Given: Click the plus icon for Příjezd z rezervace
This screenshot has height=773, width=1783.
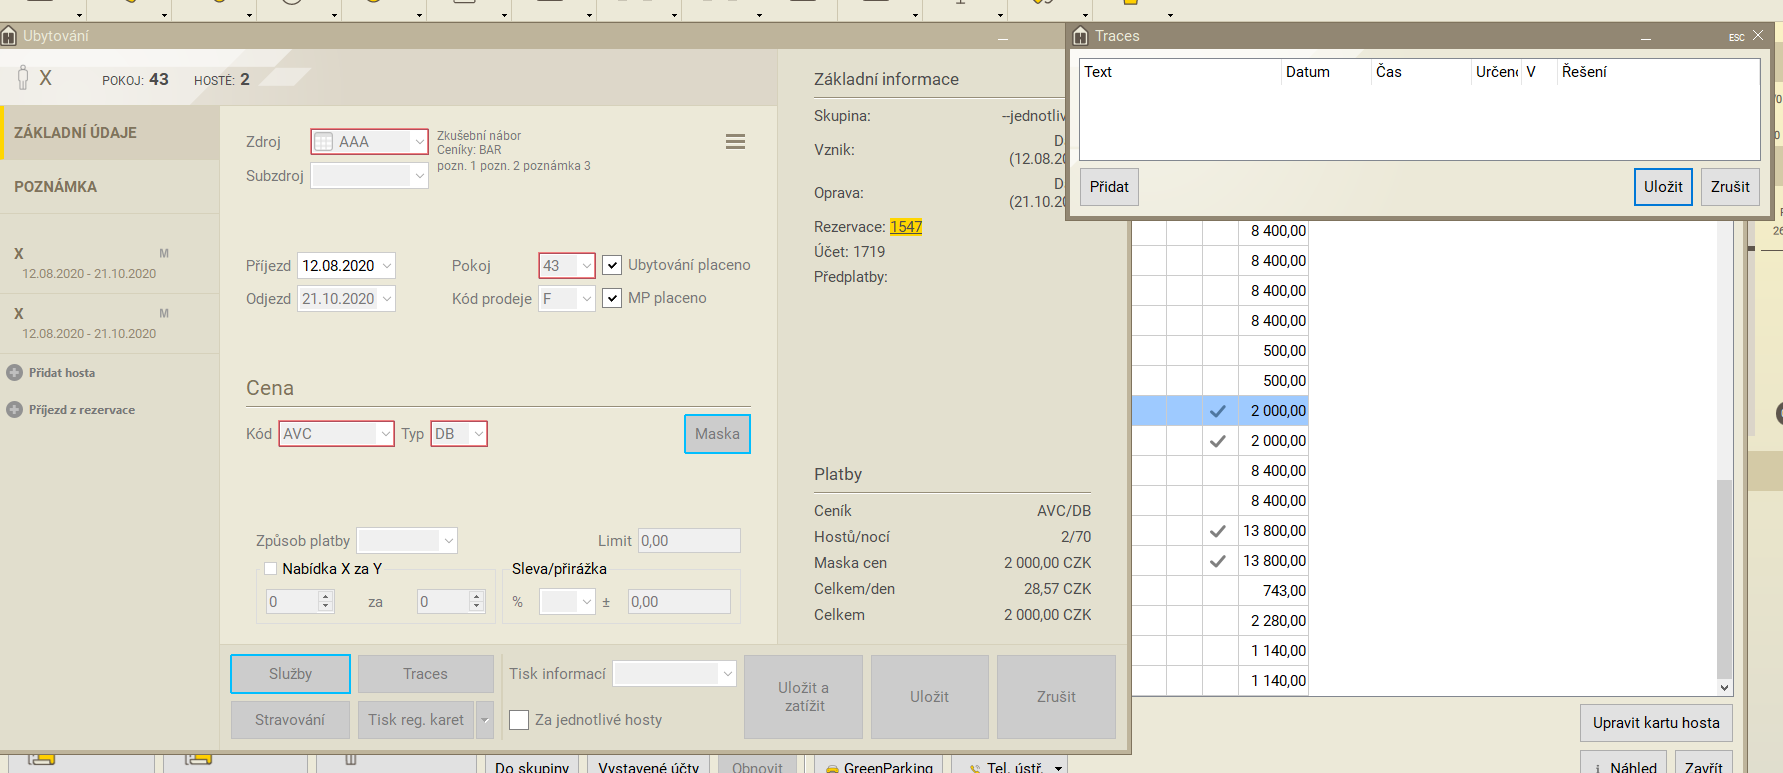Looking at the screenshot, I should coord(14,410).
